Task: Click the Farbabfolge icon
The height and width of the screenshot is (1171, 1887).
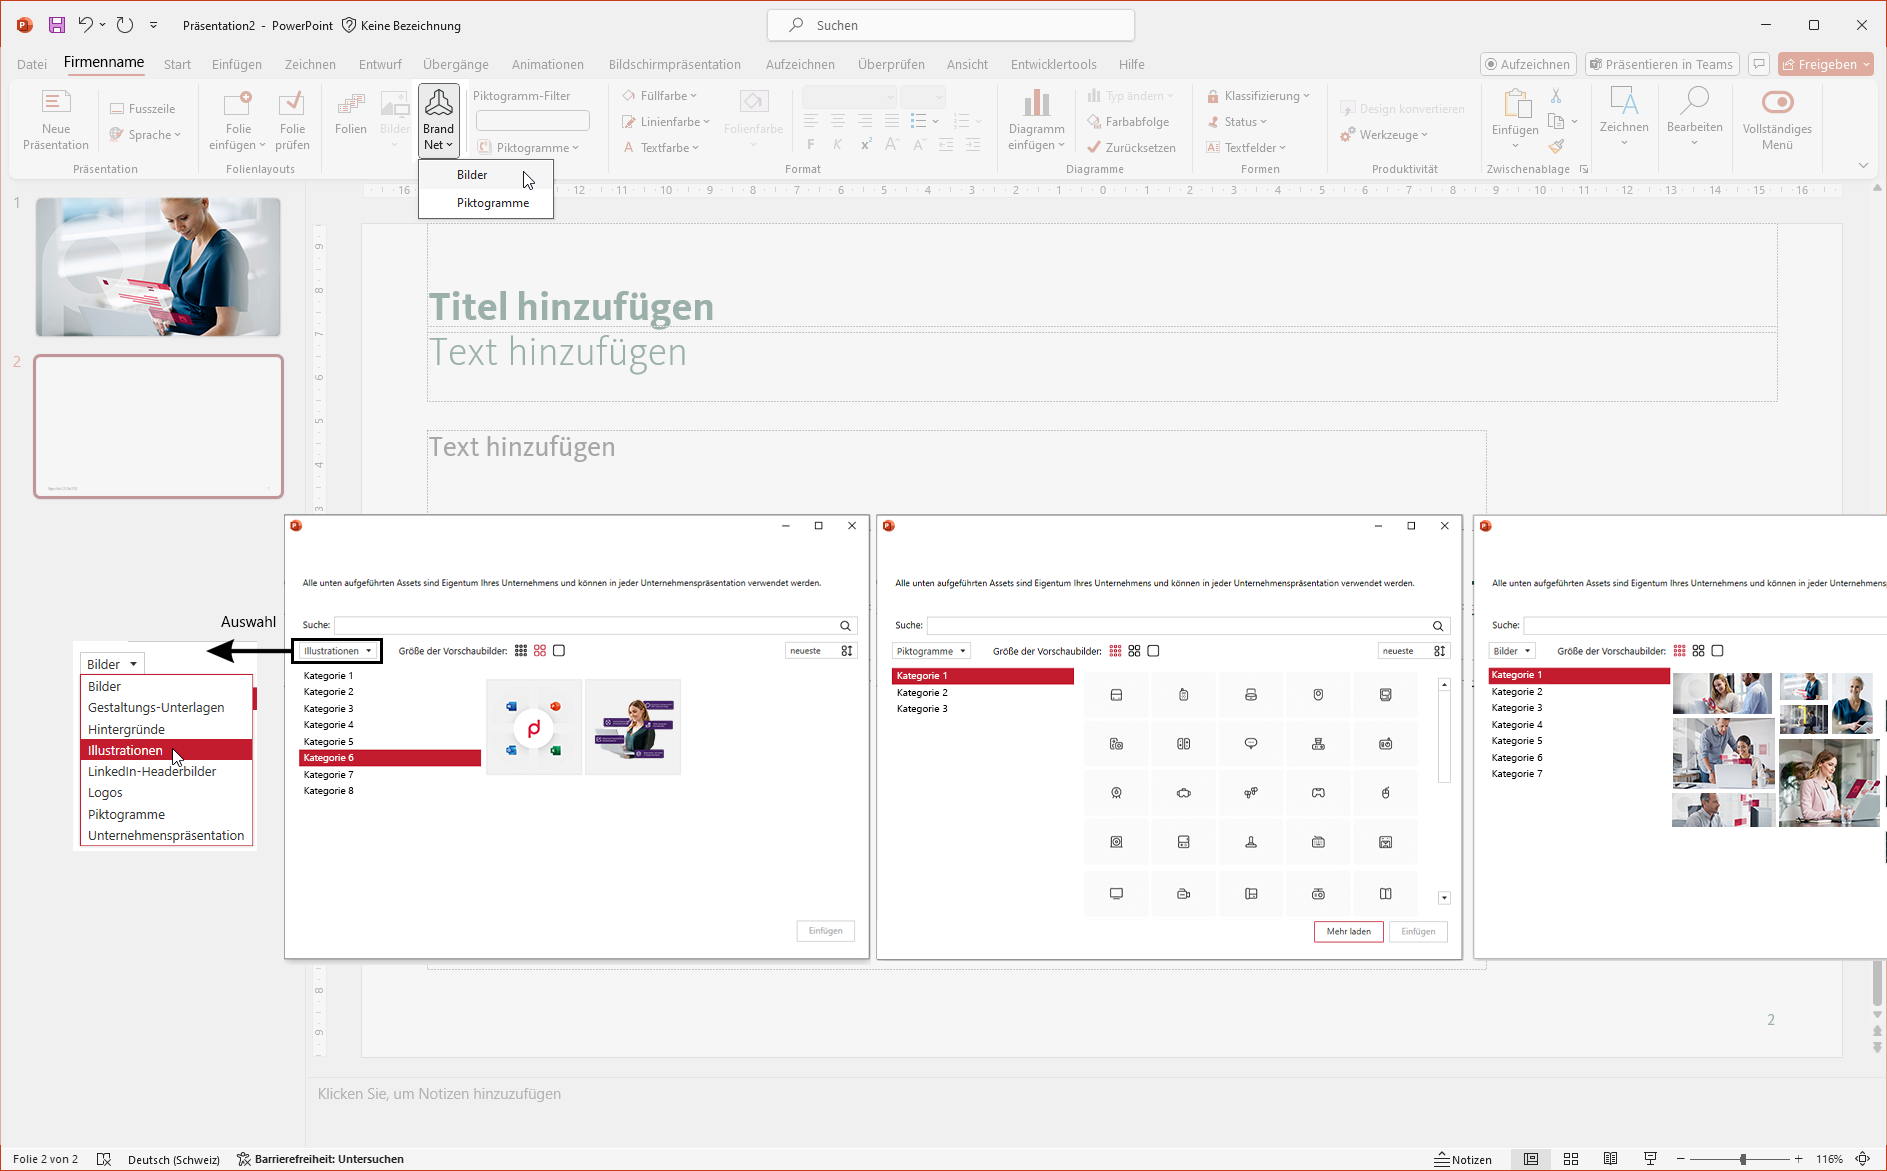Action: (1092, 121)
